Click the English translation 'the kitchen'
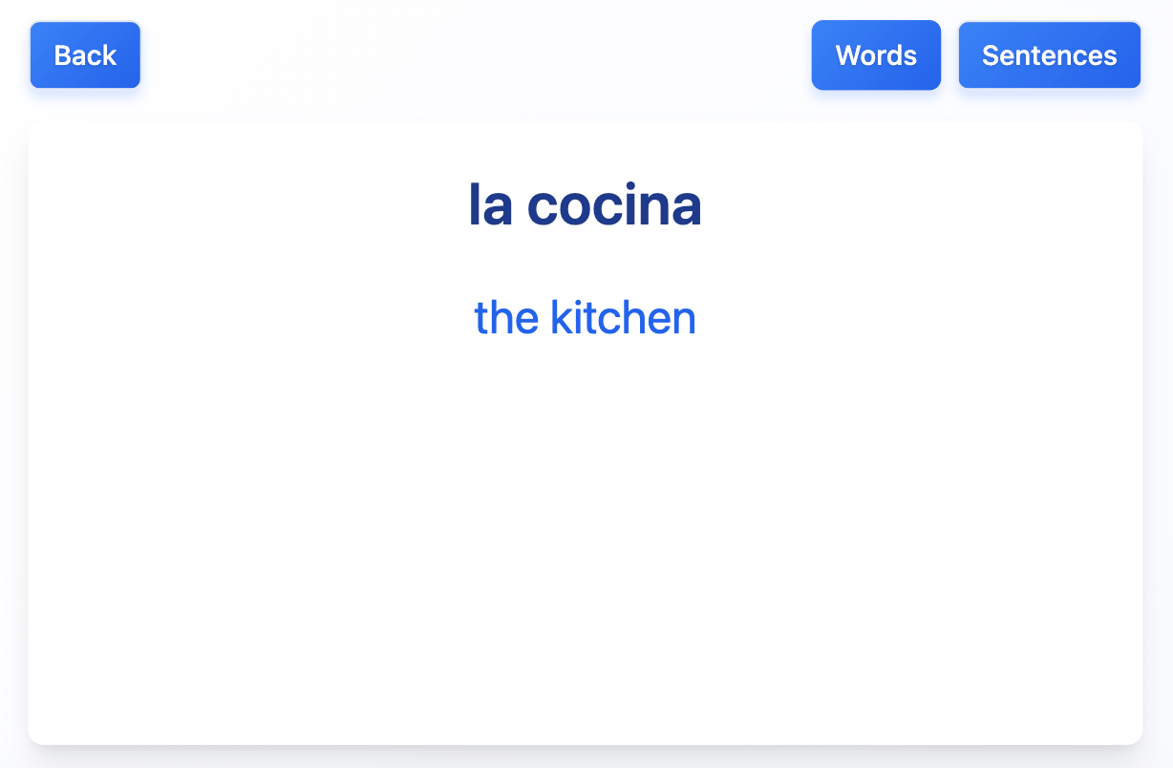1173x768 pixels. tap(586, 318)
